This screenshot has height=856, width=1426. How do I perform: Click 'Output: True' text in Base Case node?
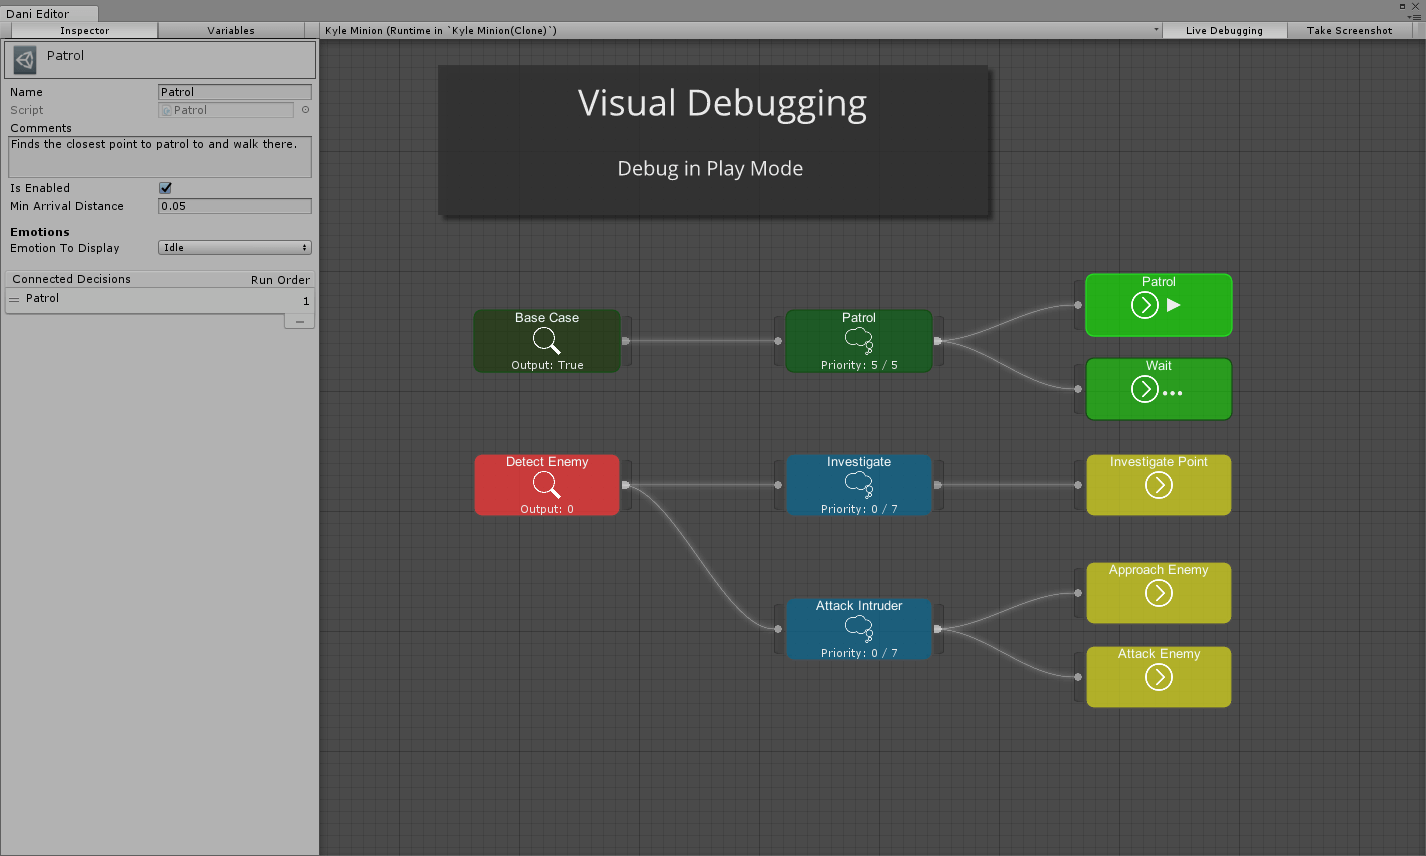547,365
